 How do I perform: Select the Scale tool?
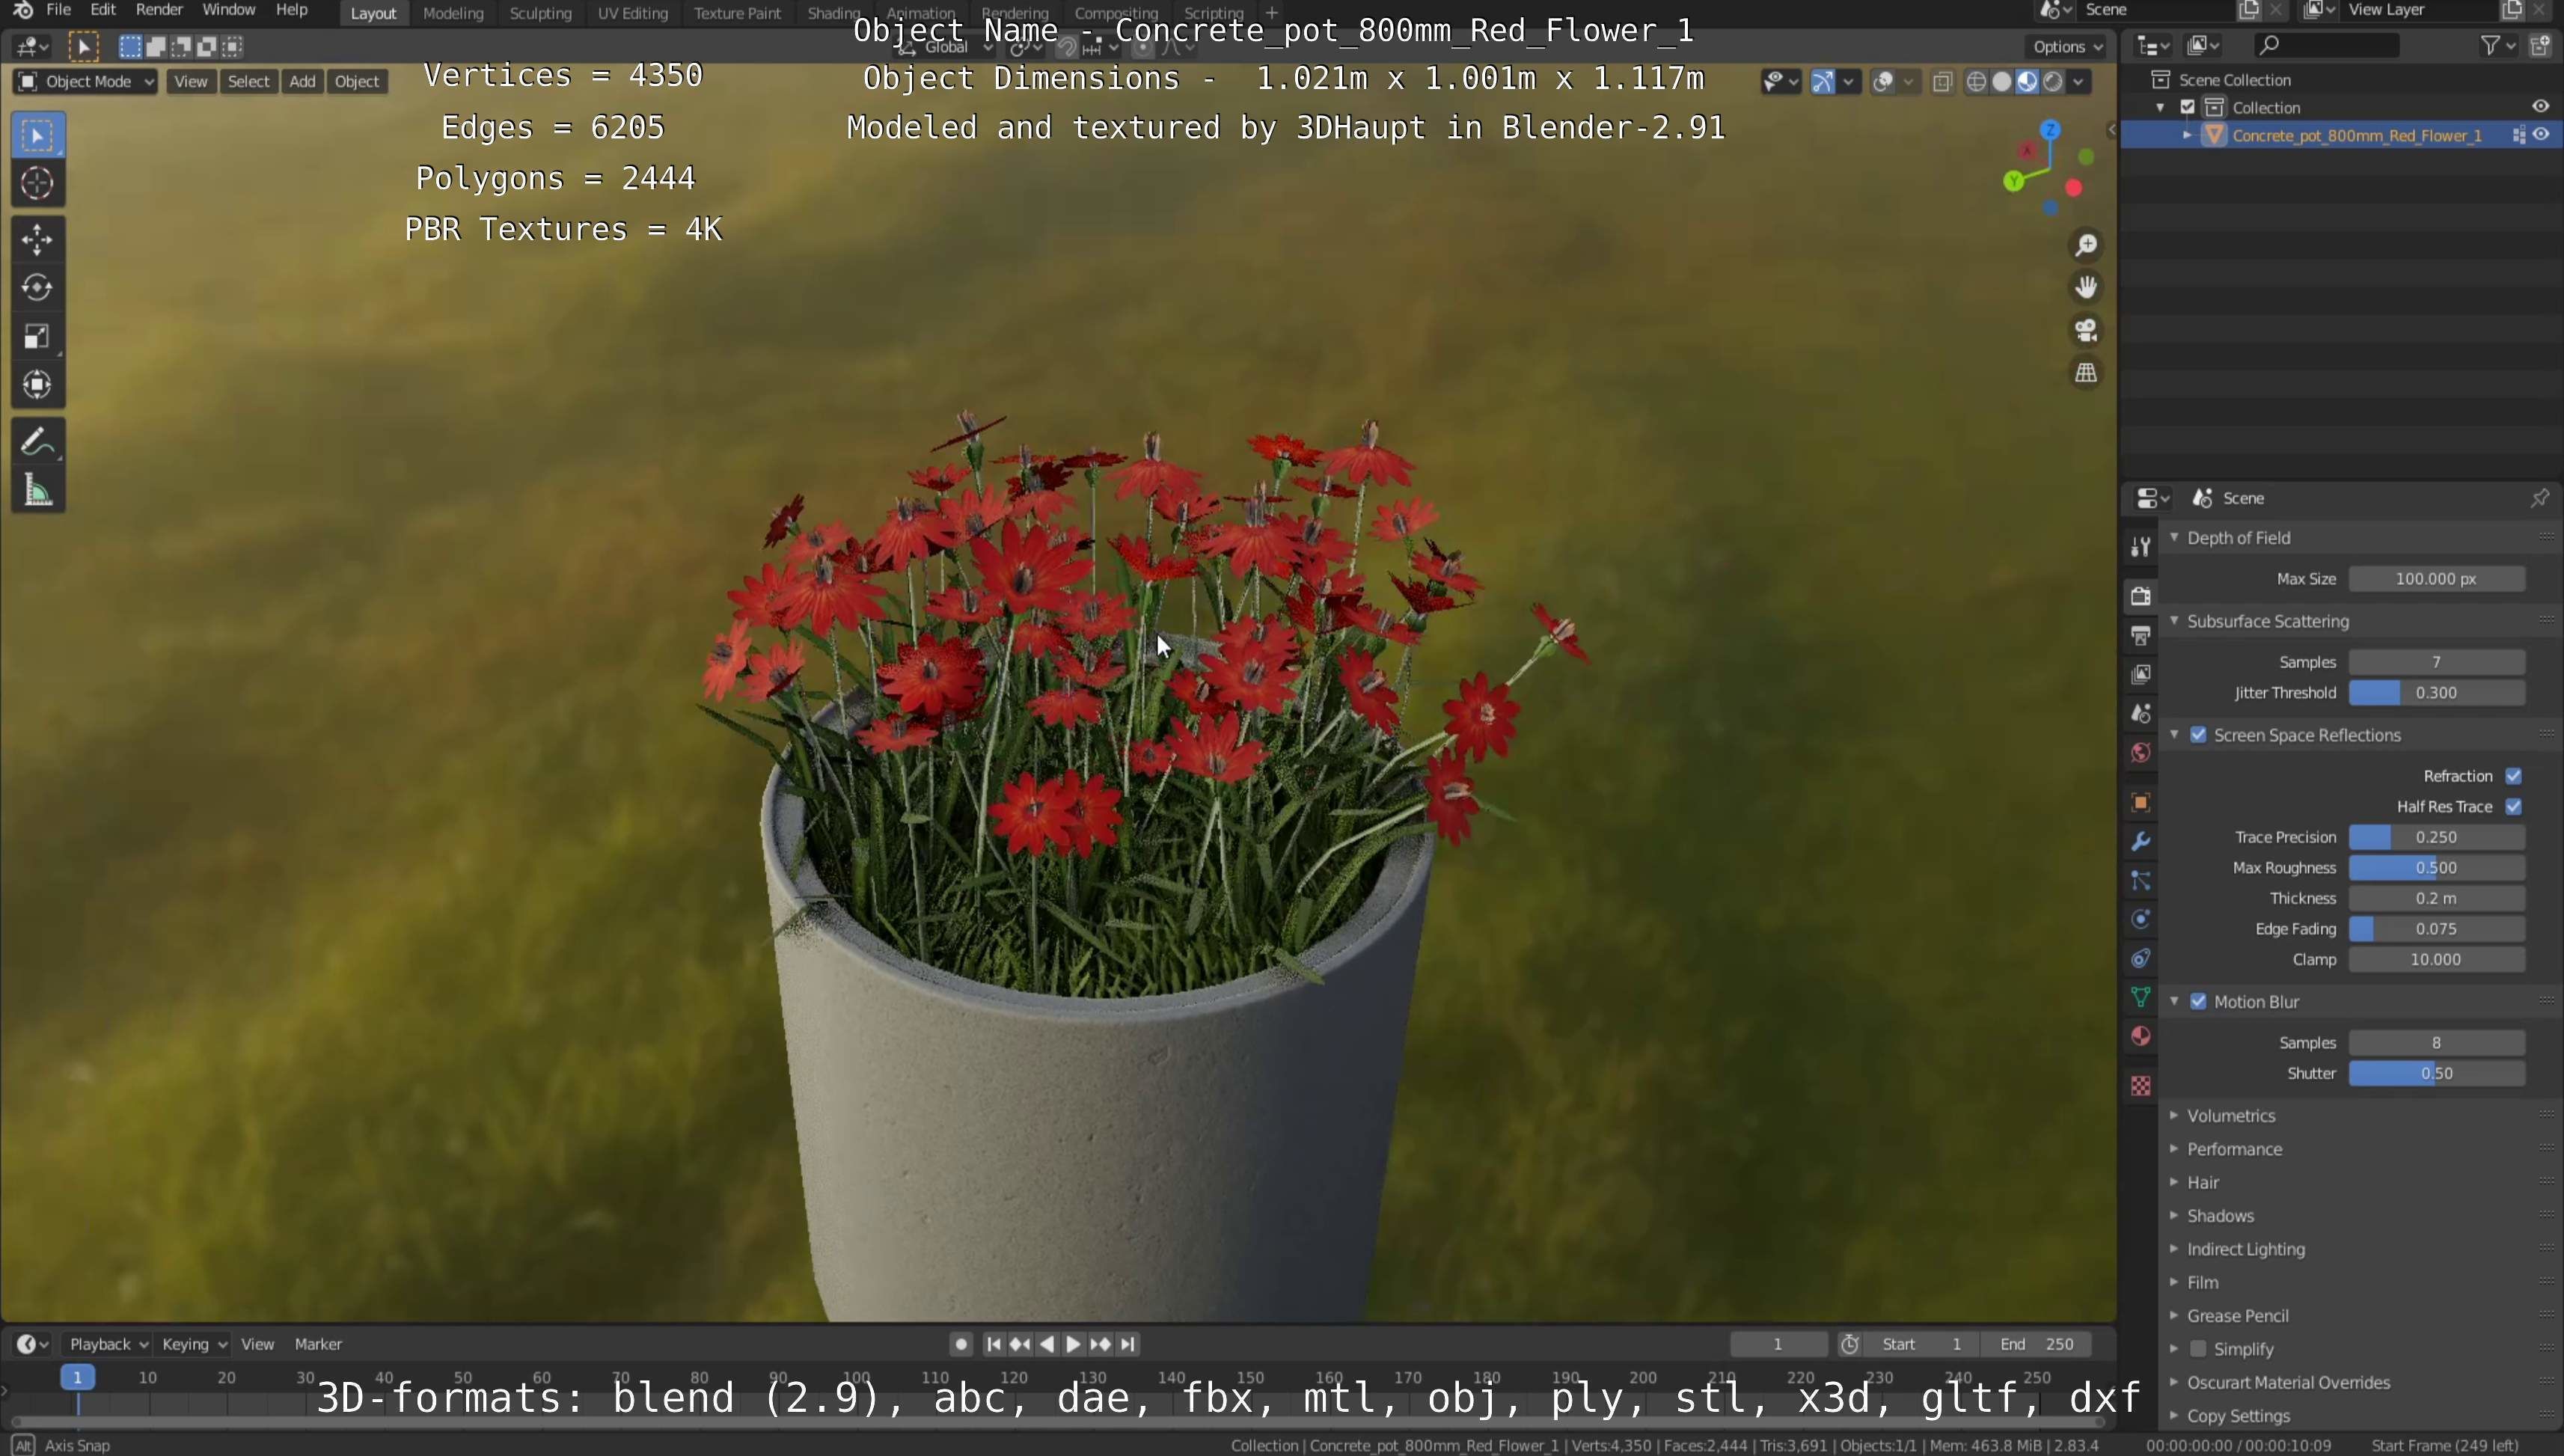[x=38, y=336]
